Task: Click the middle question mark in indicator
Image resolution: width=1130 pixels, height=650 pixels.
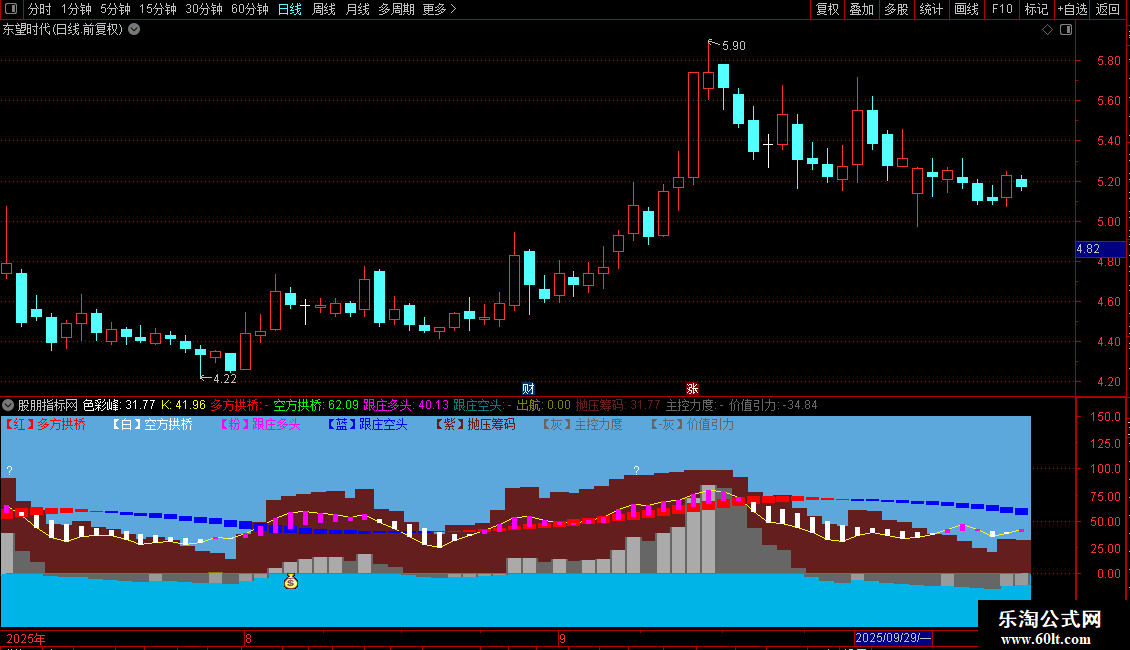Action: pyautogui.click(x=636, y=470)
